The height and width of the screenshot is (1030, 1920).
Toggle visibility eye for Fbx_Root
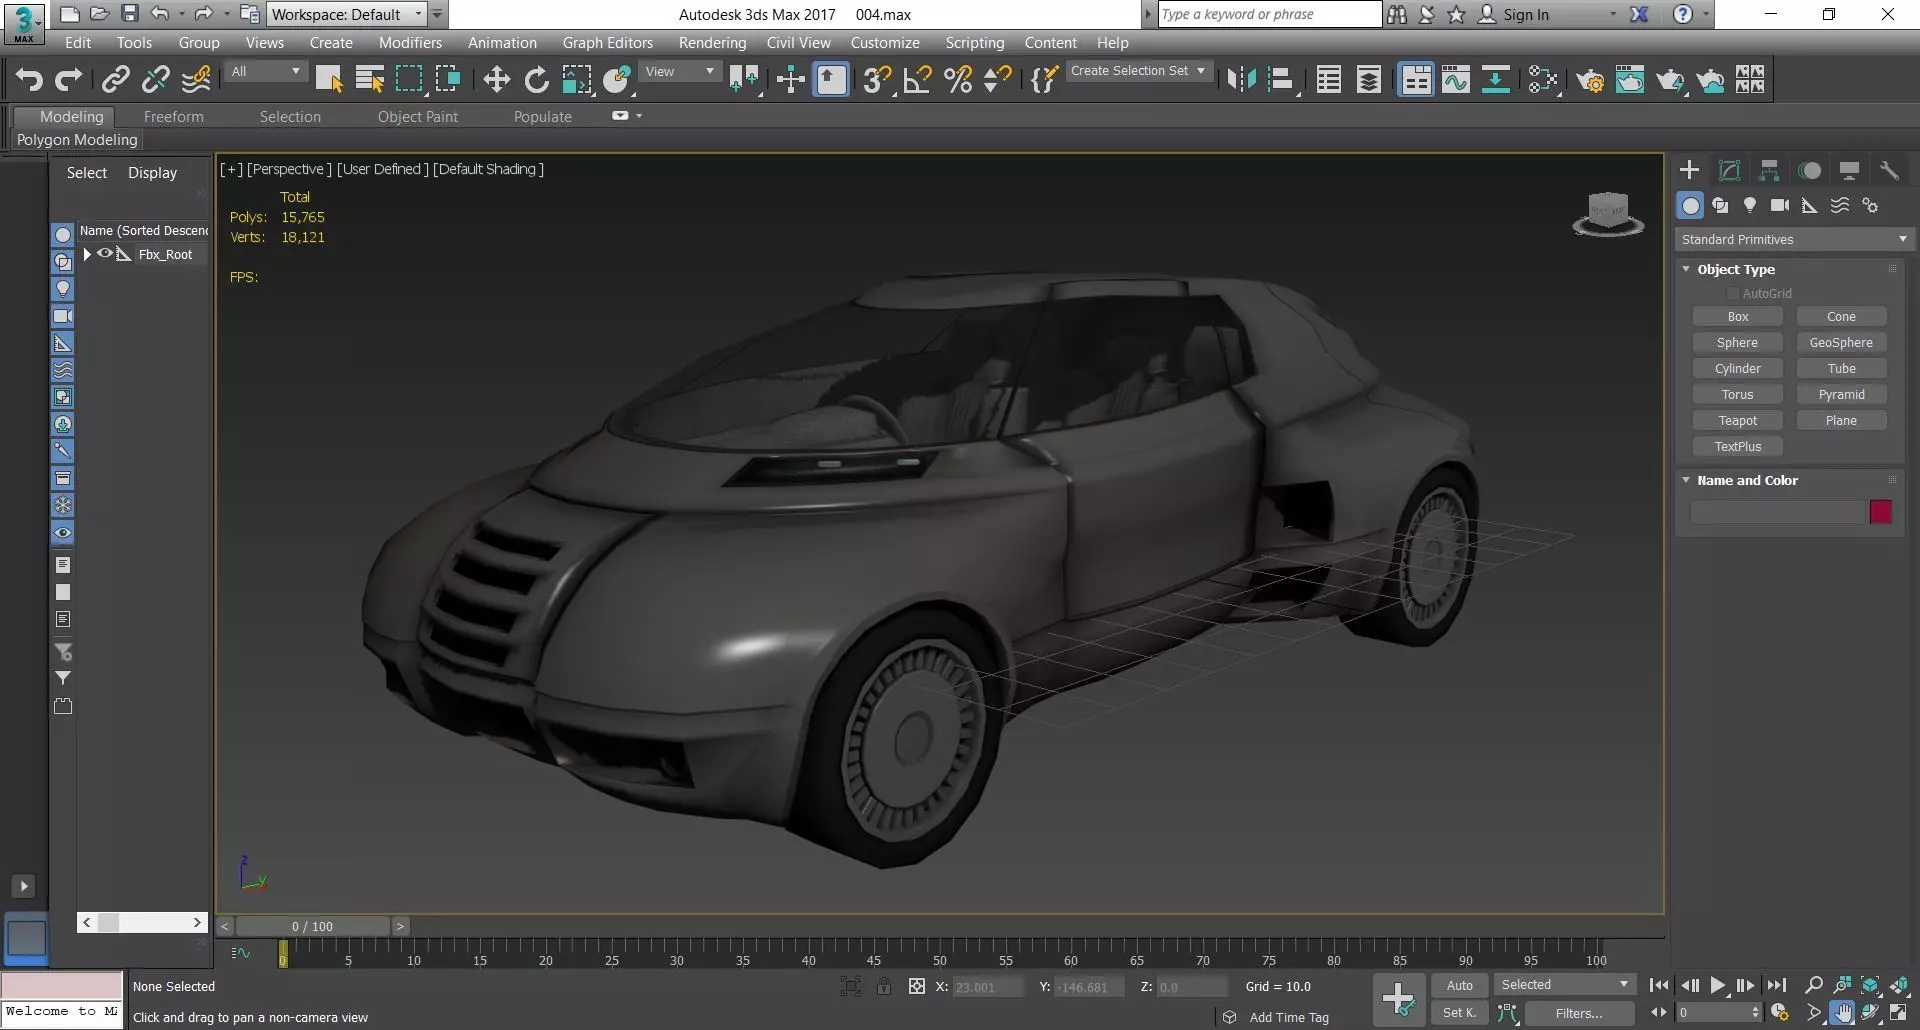coord(104,254)
